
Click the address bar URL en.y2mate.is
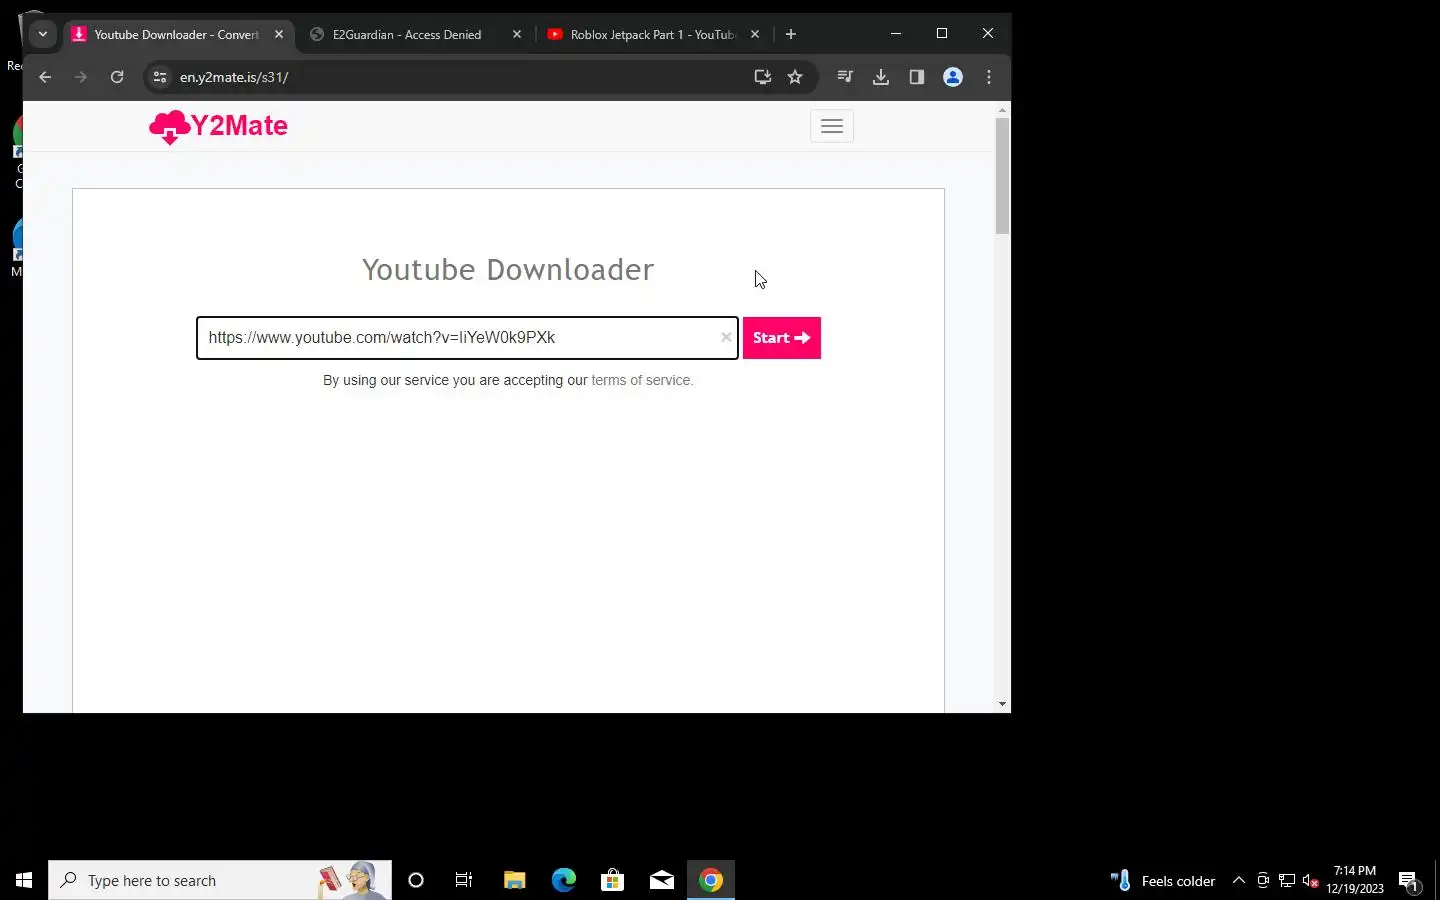pyautogui.click(x=234, y=77)
